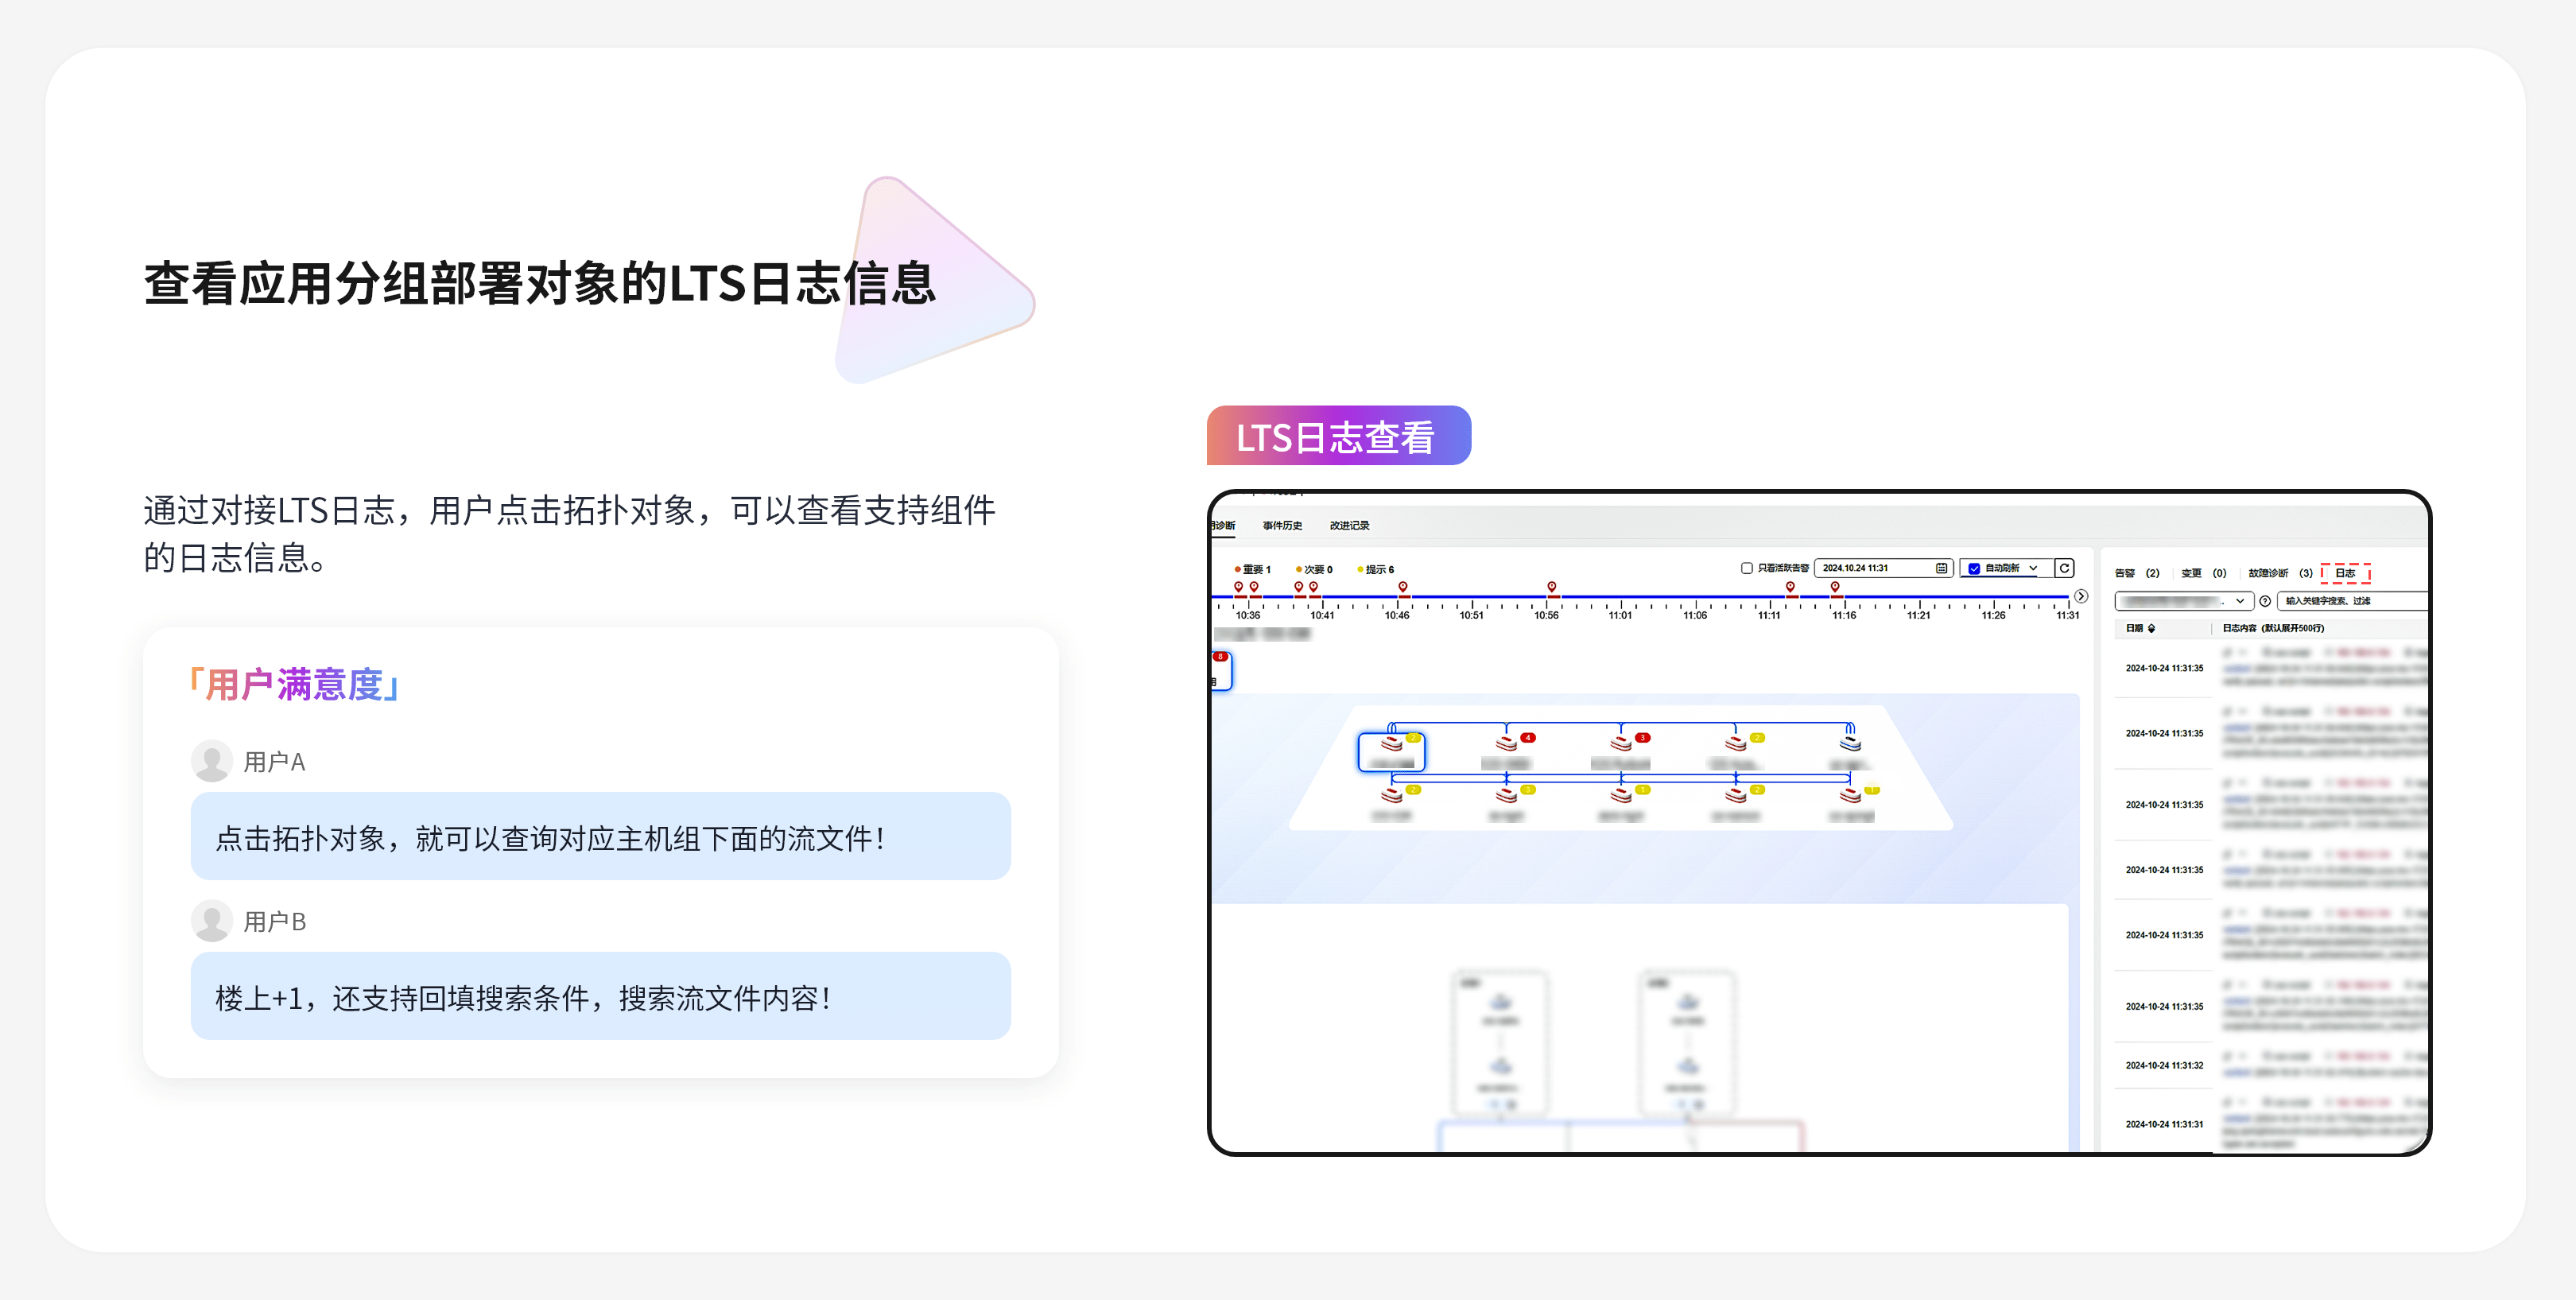Click the timeline next arrow circle icon
2576x1300 pixels.
point(2081,596)
